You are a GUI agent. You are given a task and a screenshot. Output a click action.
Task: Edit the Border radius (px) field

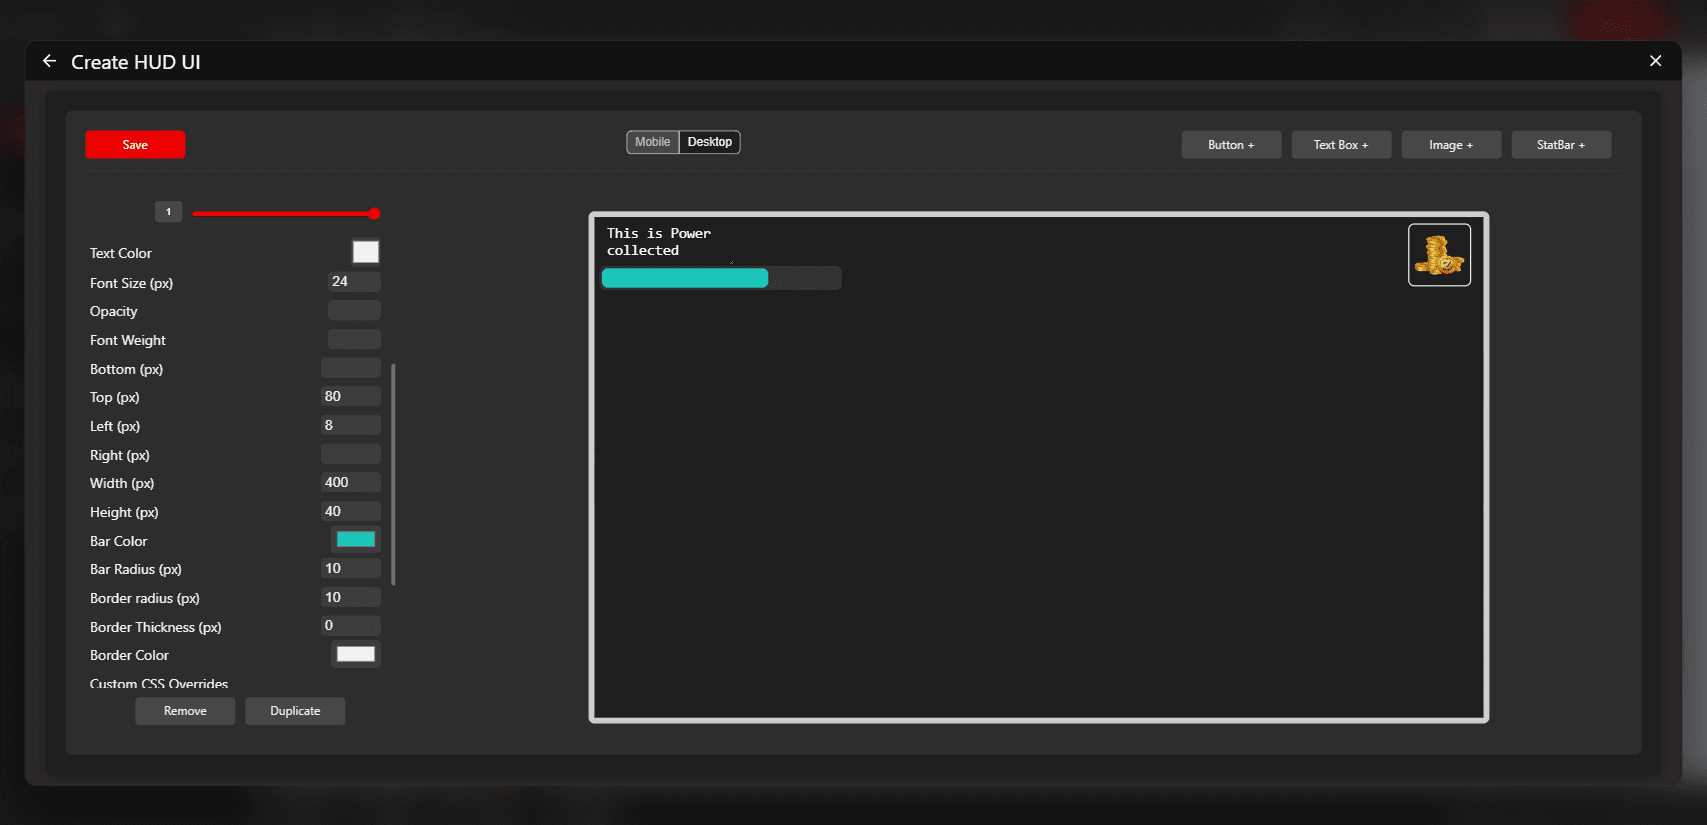pos(351,598)
